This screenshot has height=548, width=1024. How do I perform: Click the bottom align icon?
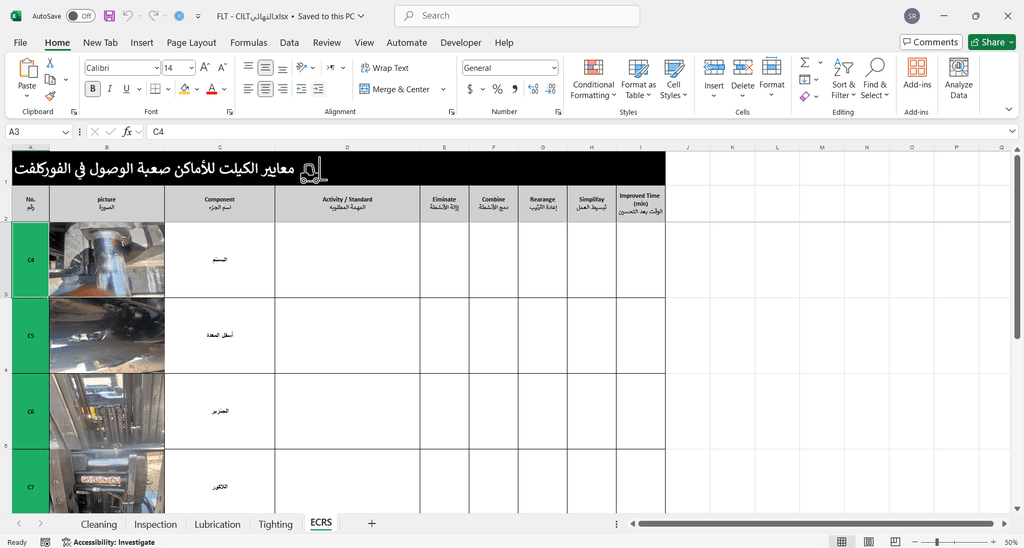coord(282,67)
